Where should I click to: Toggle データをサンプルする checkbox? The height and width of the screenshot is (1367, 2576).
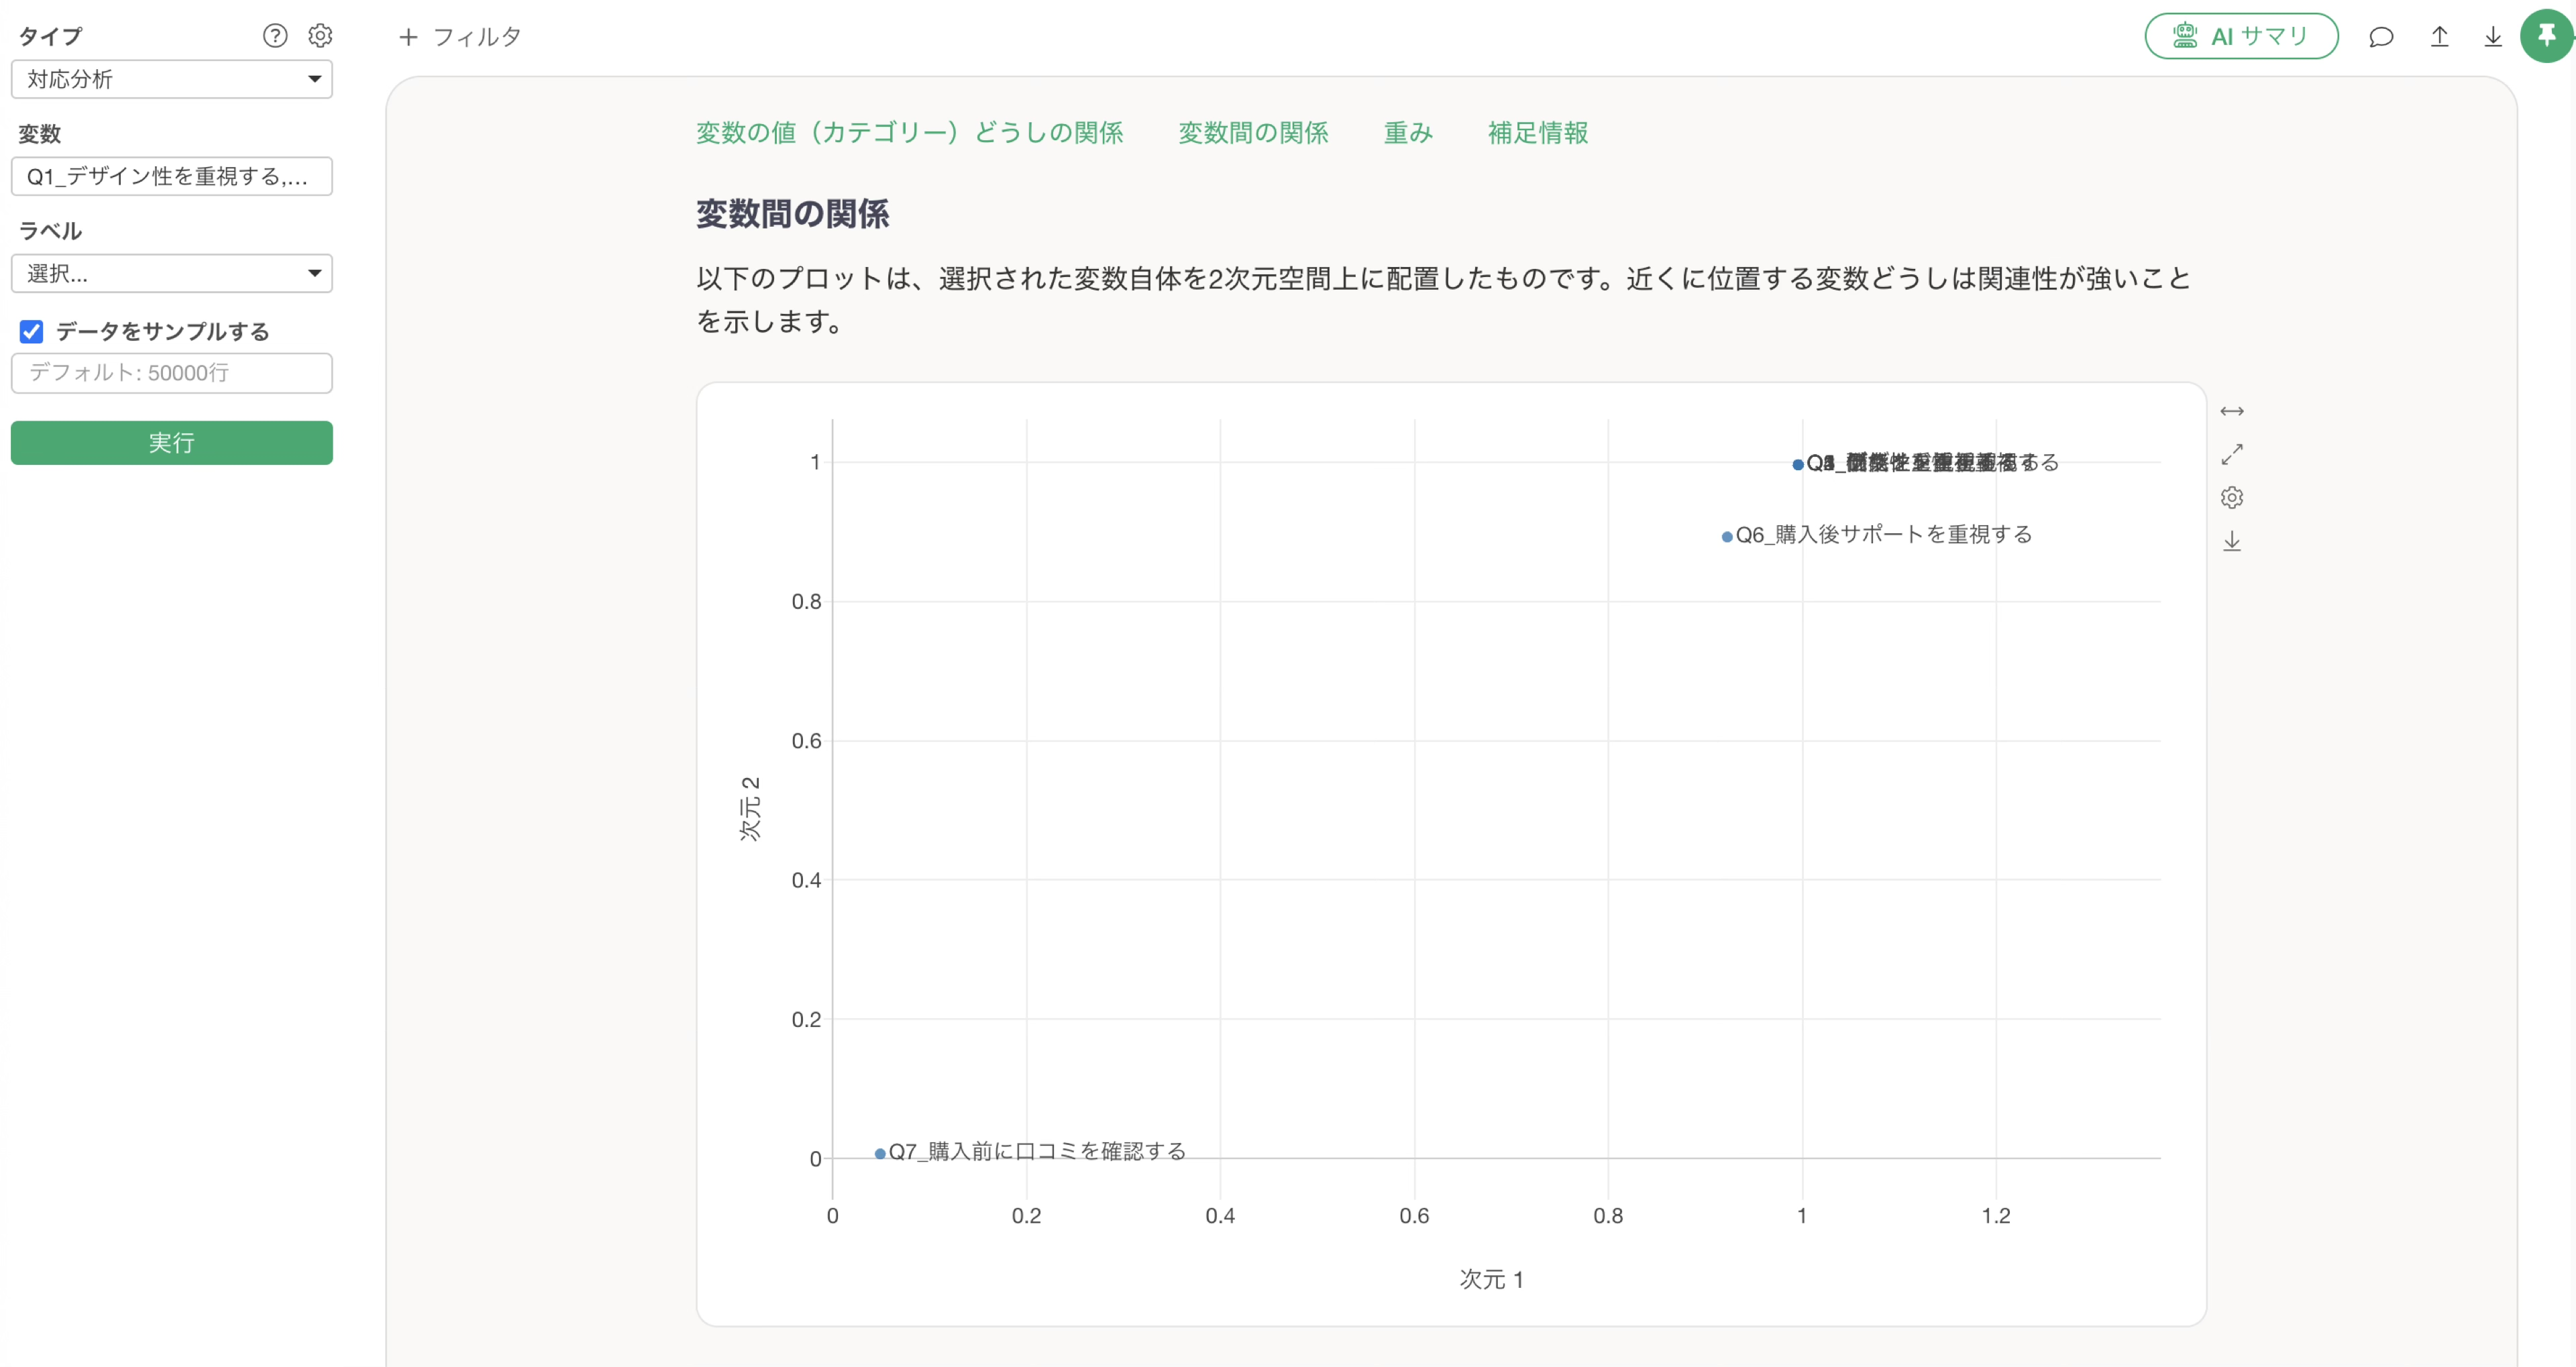(32, 331)
